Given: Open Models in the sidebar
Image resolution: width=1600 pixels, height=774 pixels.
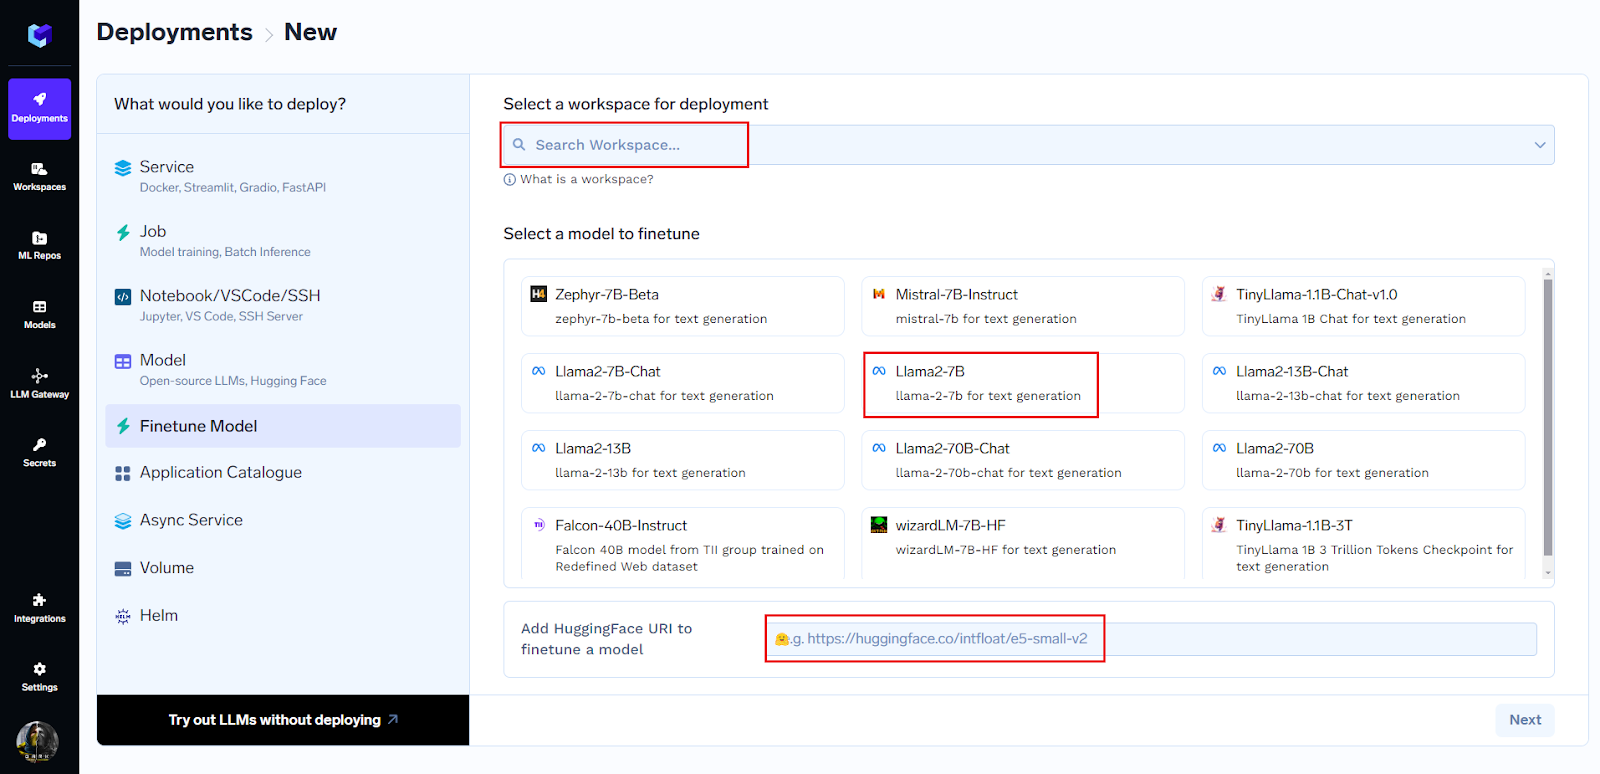Looking at the screenshot, I should click(39, 315).
